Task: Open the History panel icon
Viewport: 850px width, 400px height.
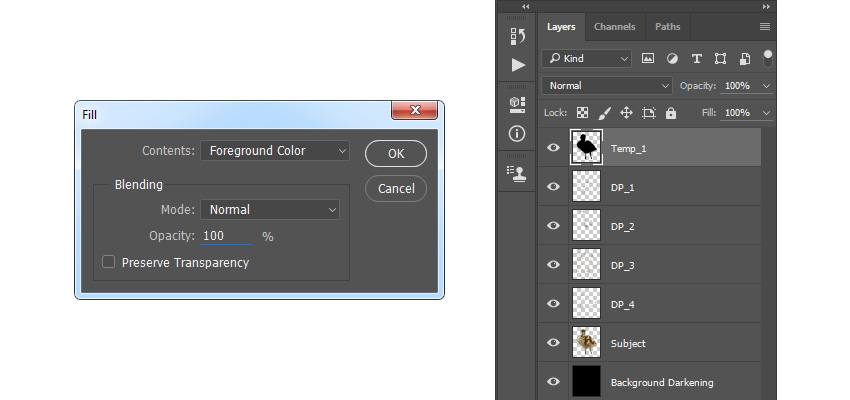Action: [x=518, y=36]
